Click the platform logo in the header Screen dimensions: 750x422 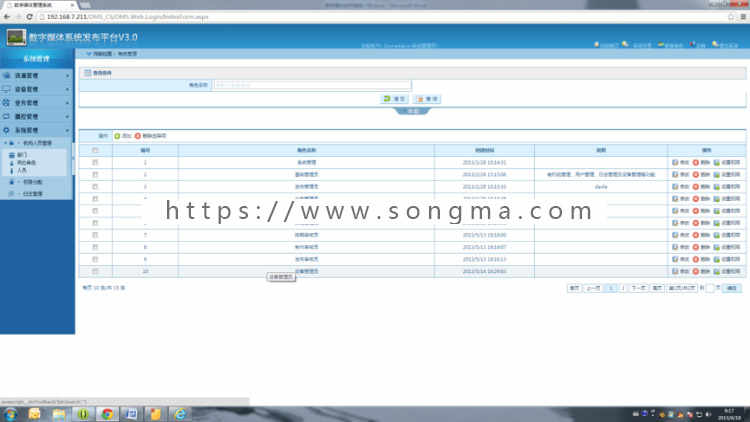pos(16,37)
